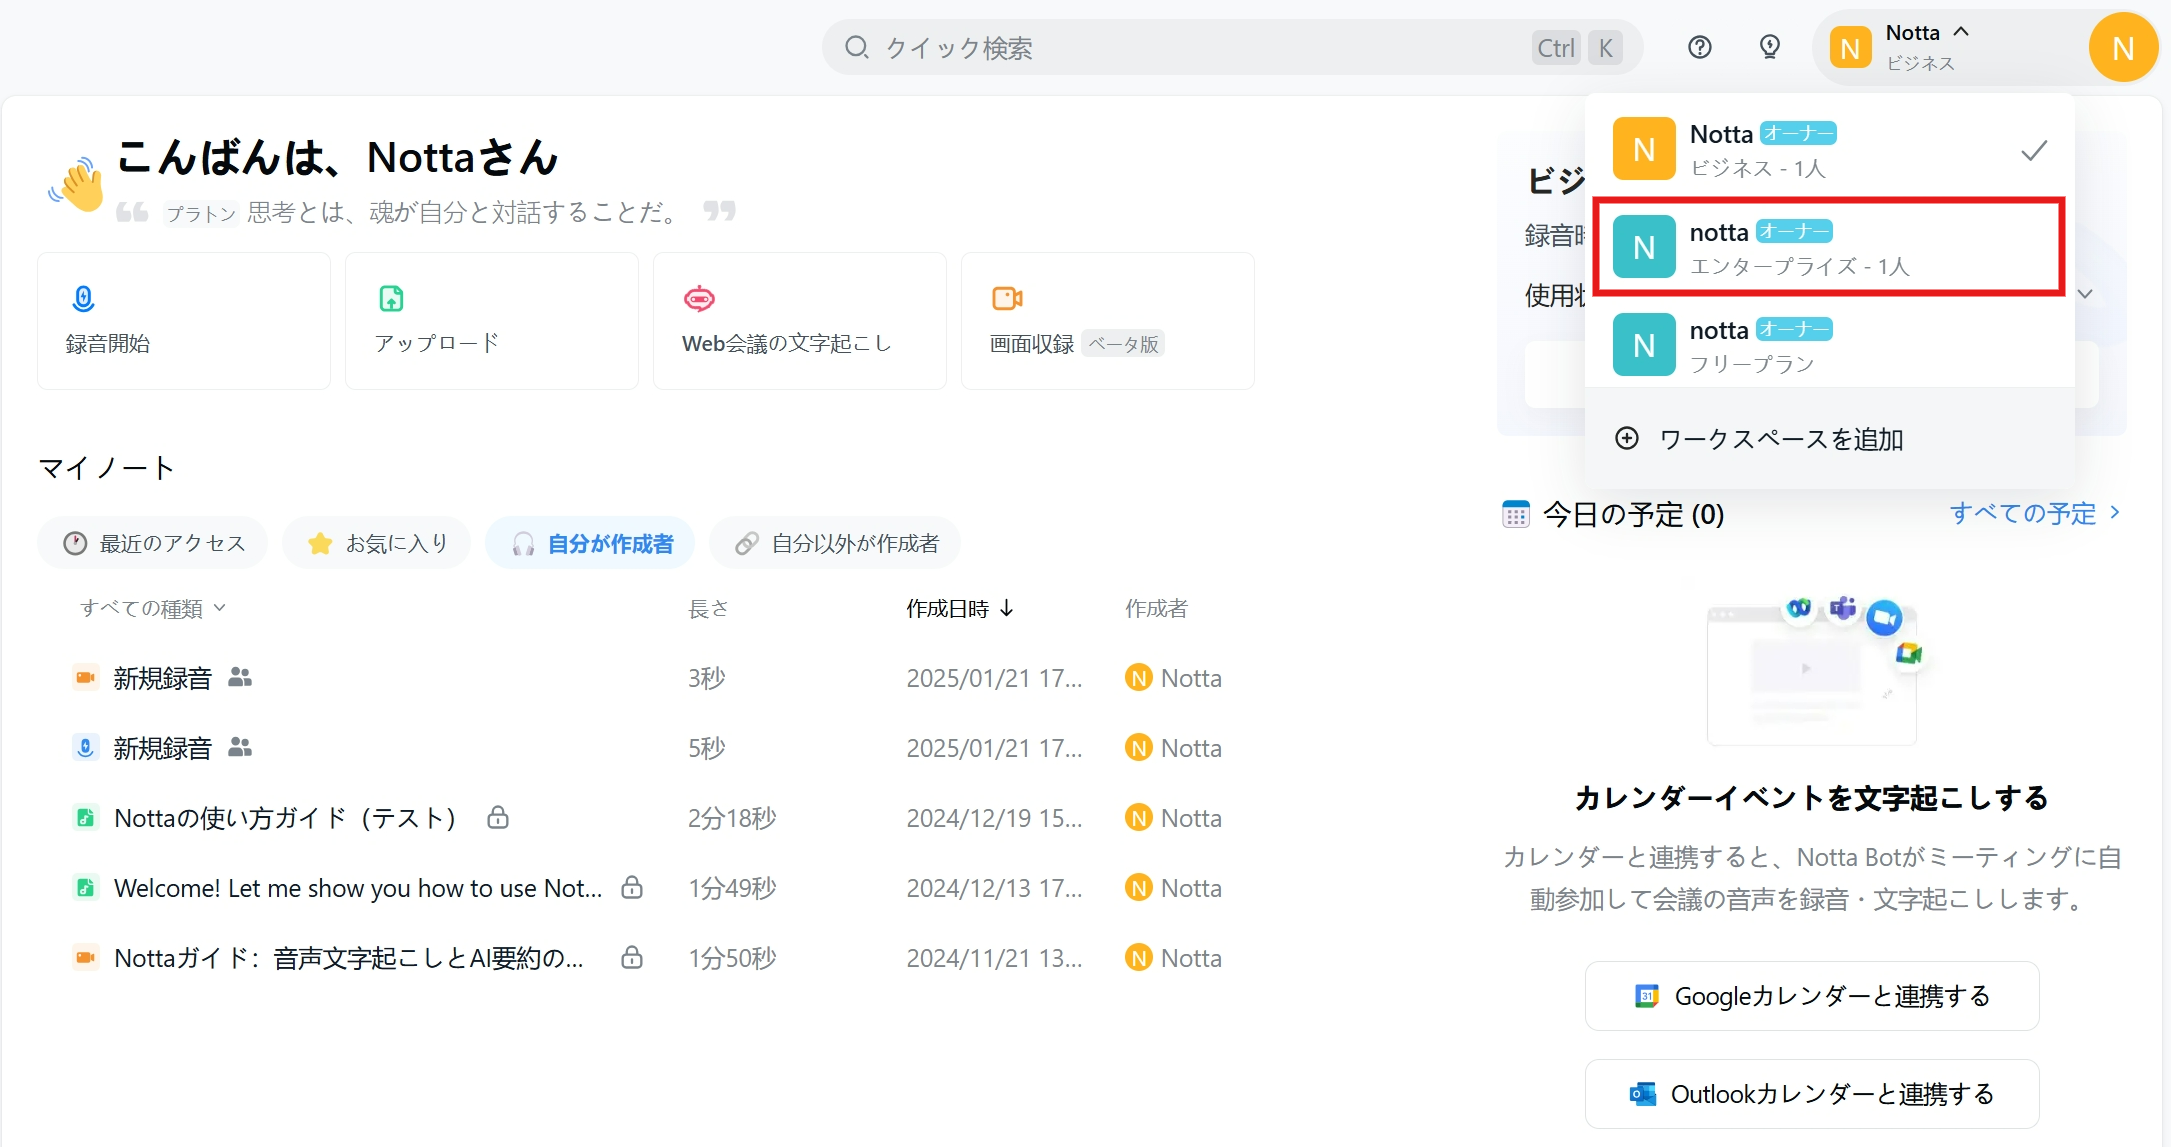Image resolution: width=2171 pixels, height=1147 pixels.
Task: Open the lightbulb tips icon
Action: tap(1769, 47)
